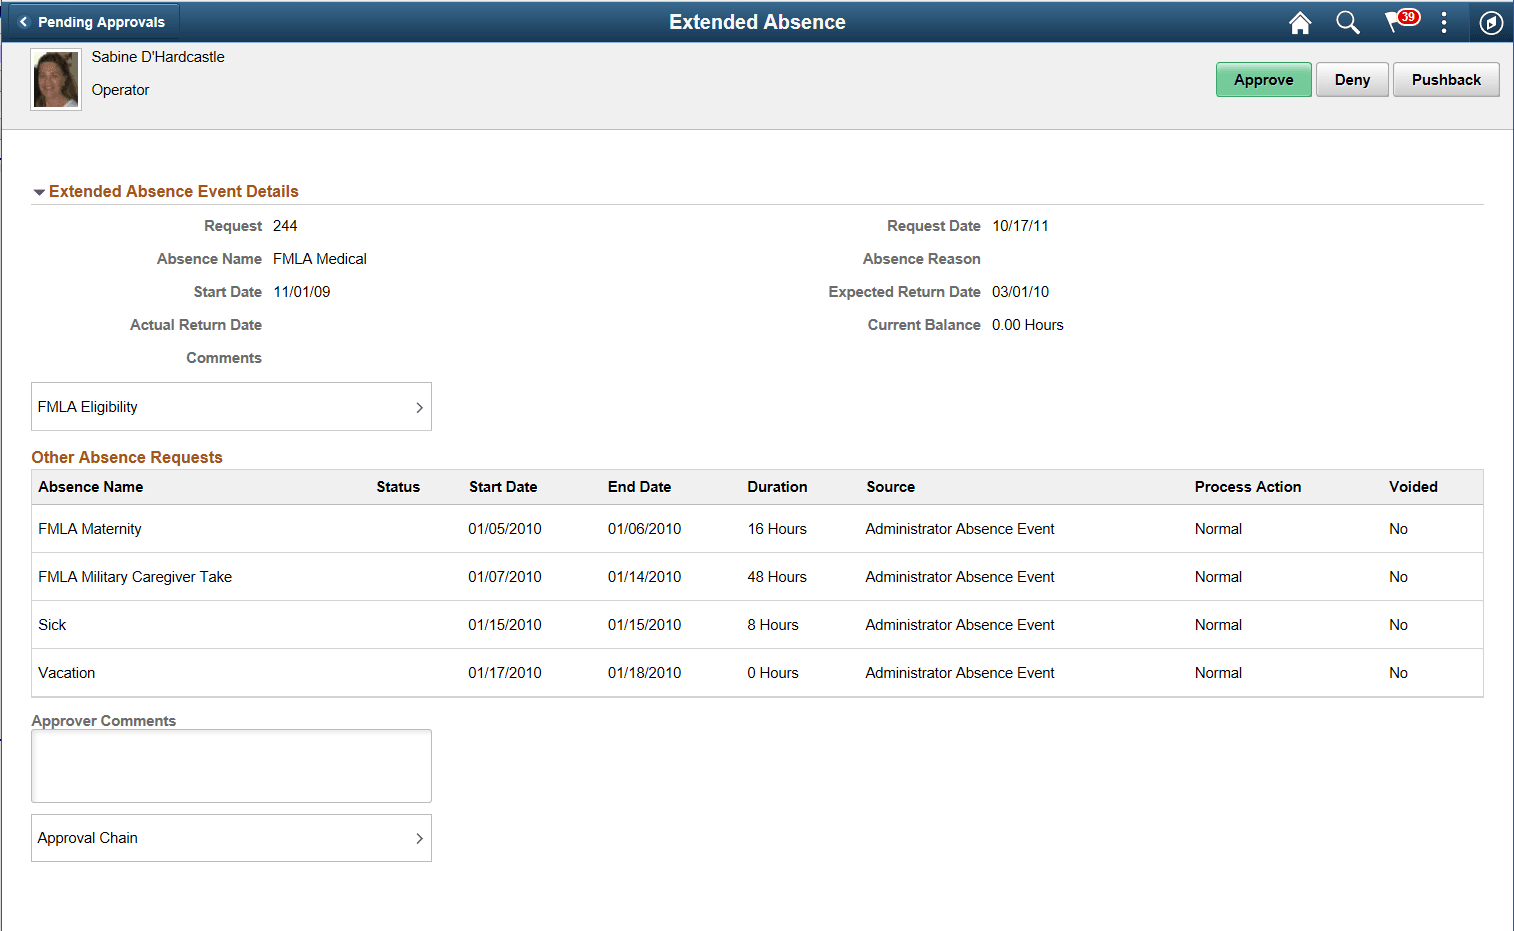Collapse the Extended Absence Event Details section

[x=39, y=191]
